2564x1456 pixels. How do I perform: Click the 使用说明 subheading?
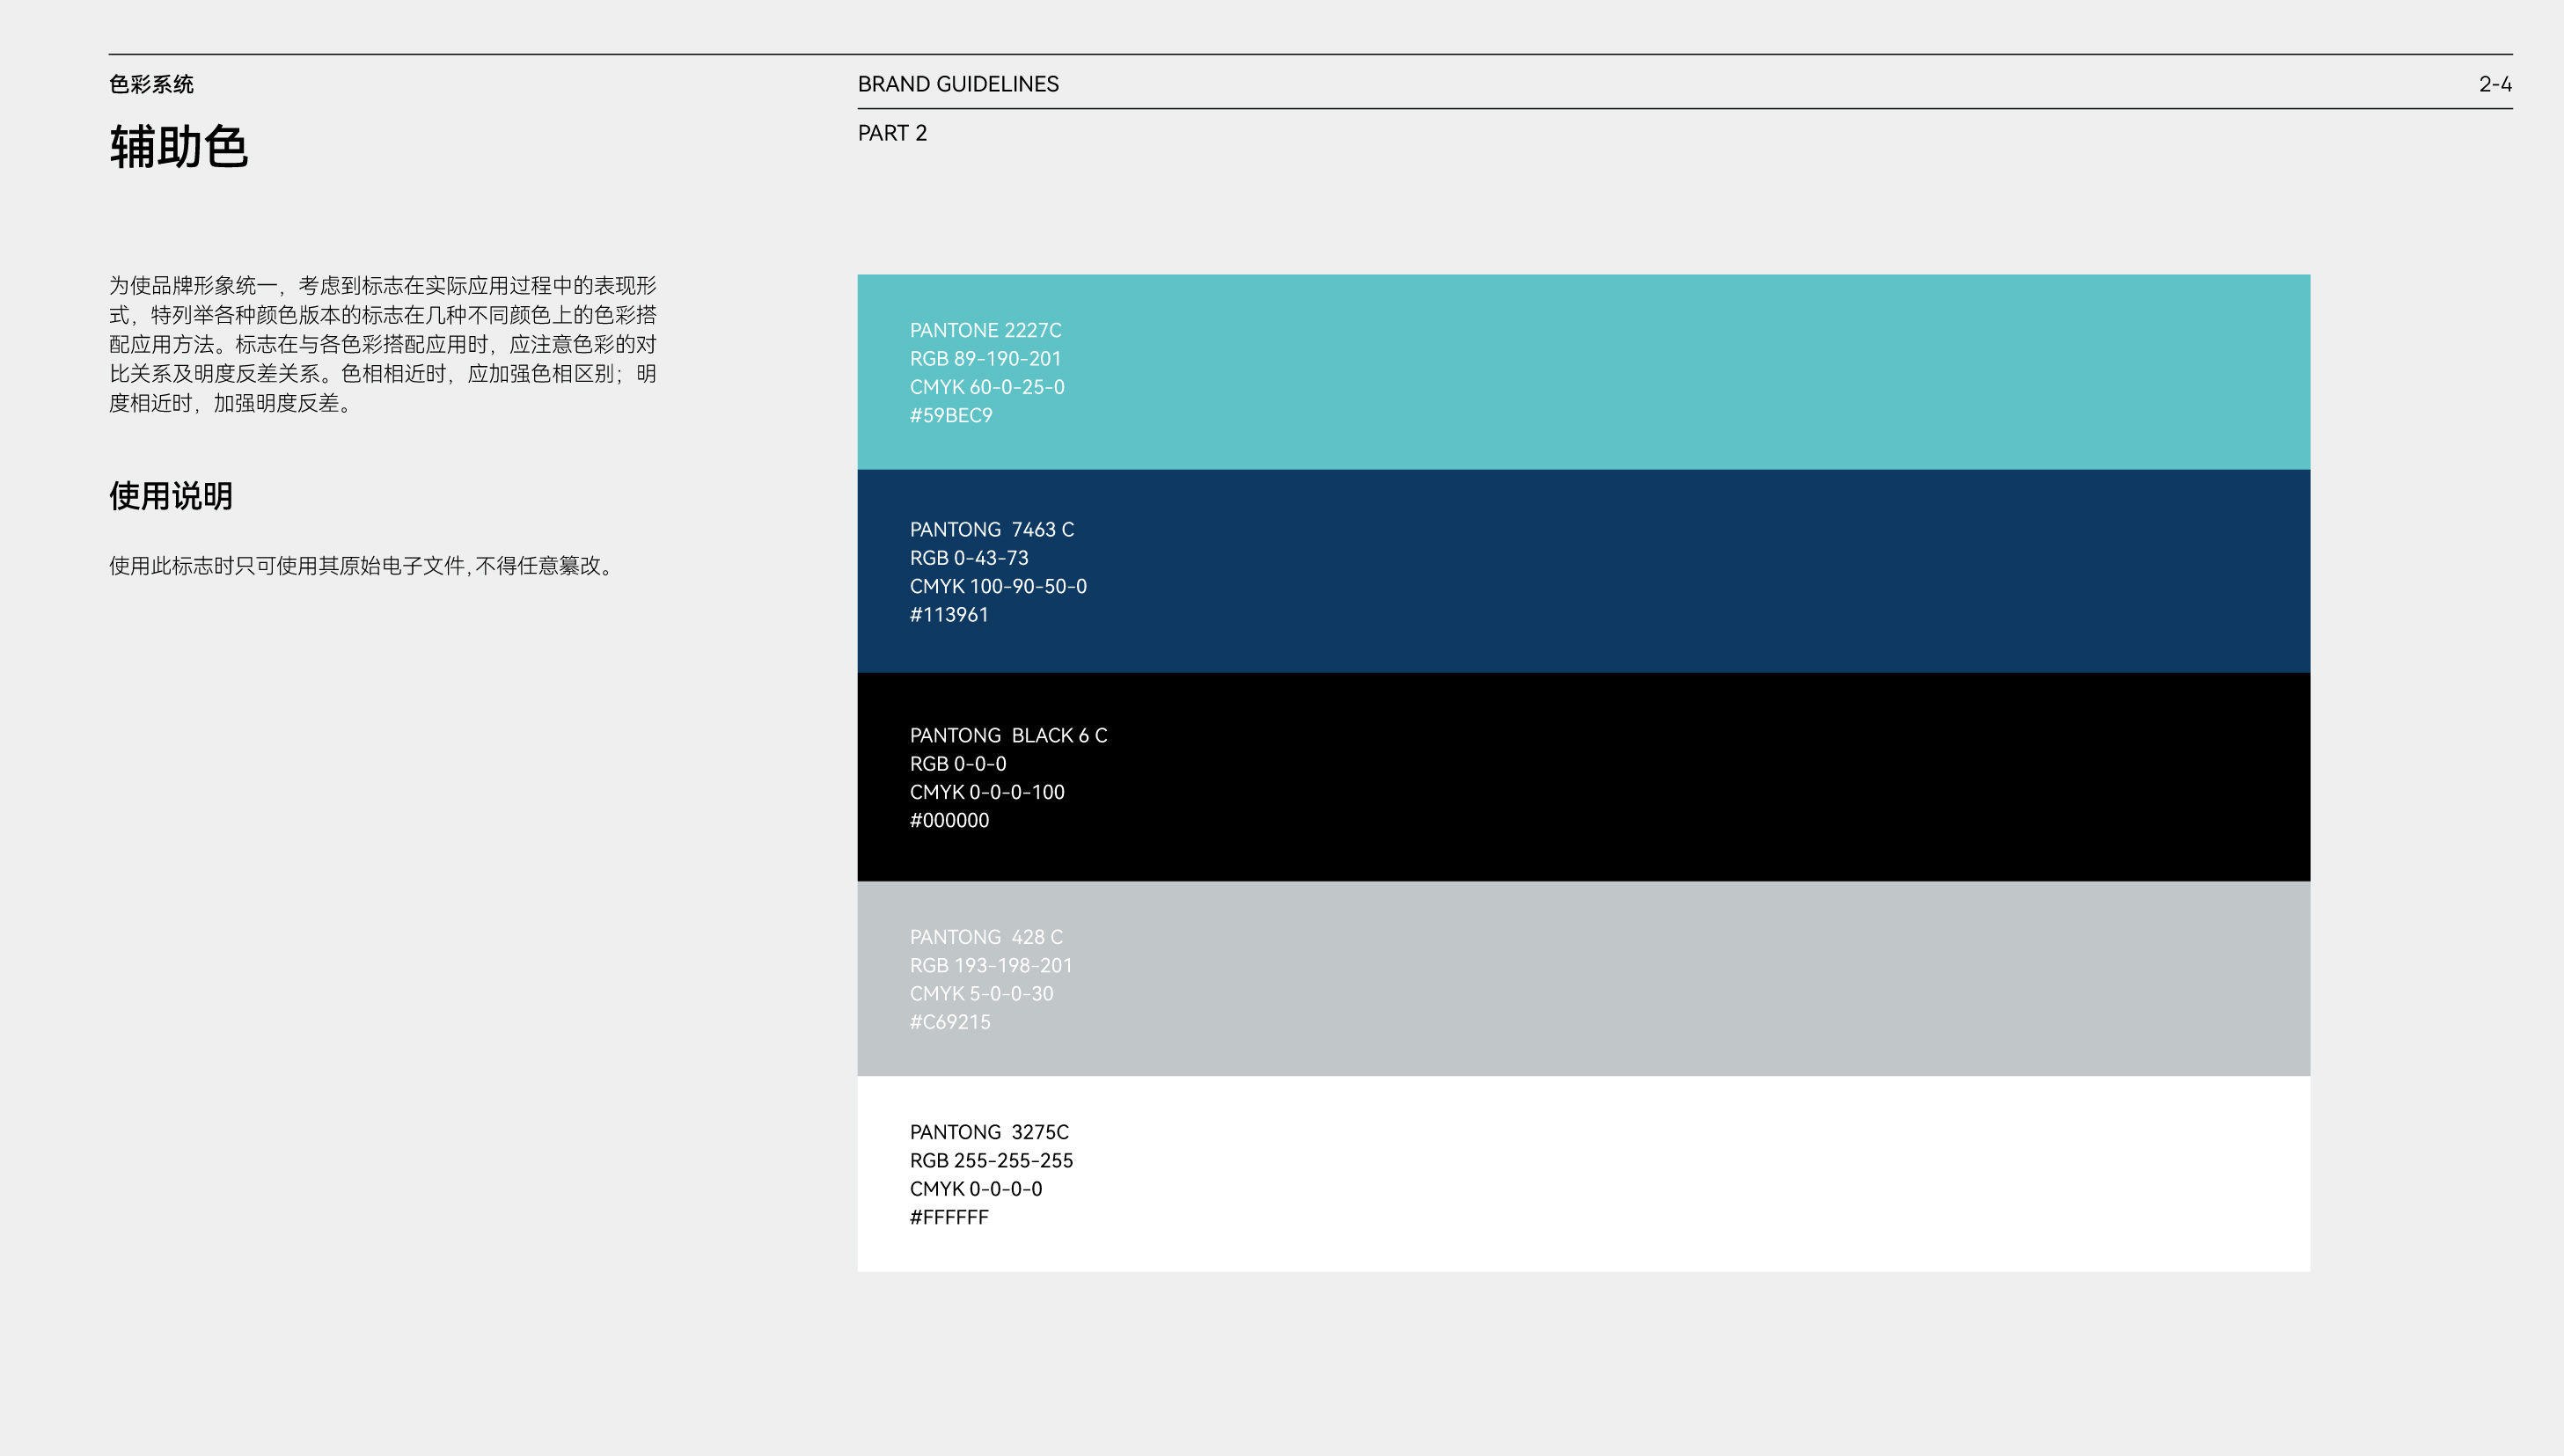click(171, 496)
